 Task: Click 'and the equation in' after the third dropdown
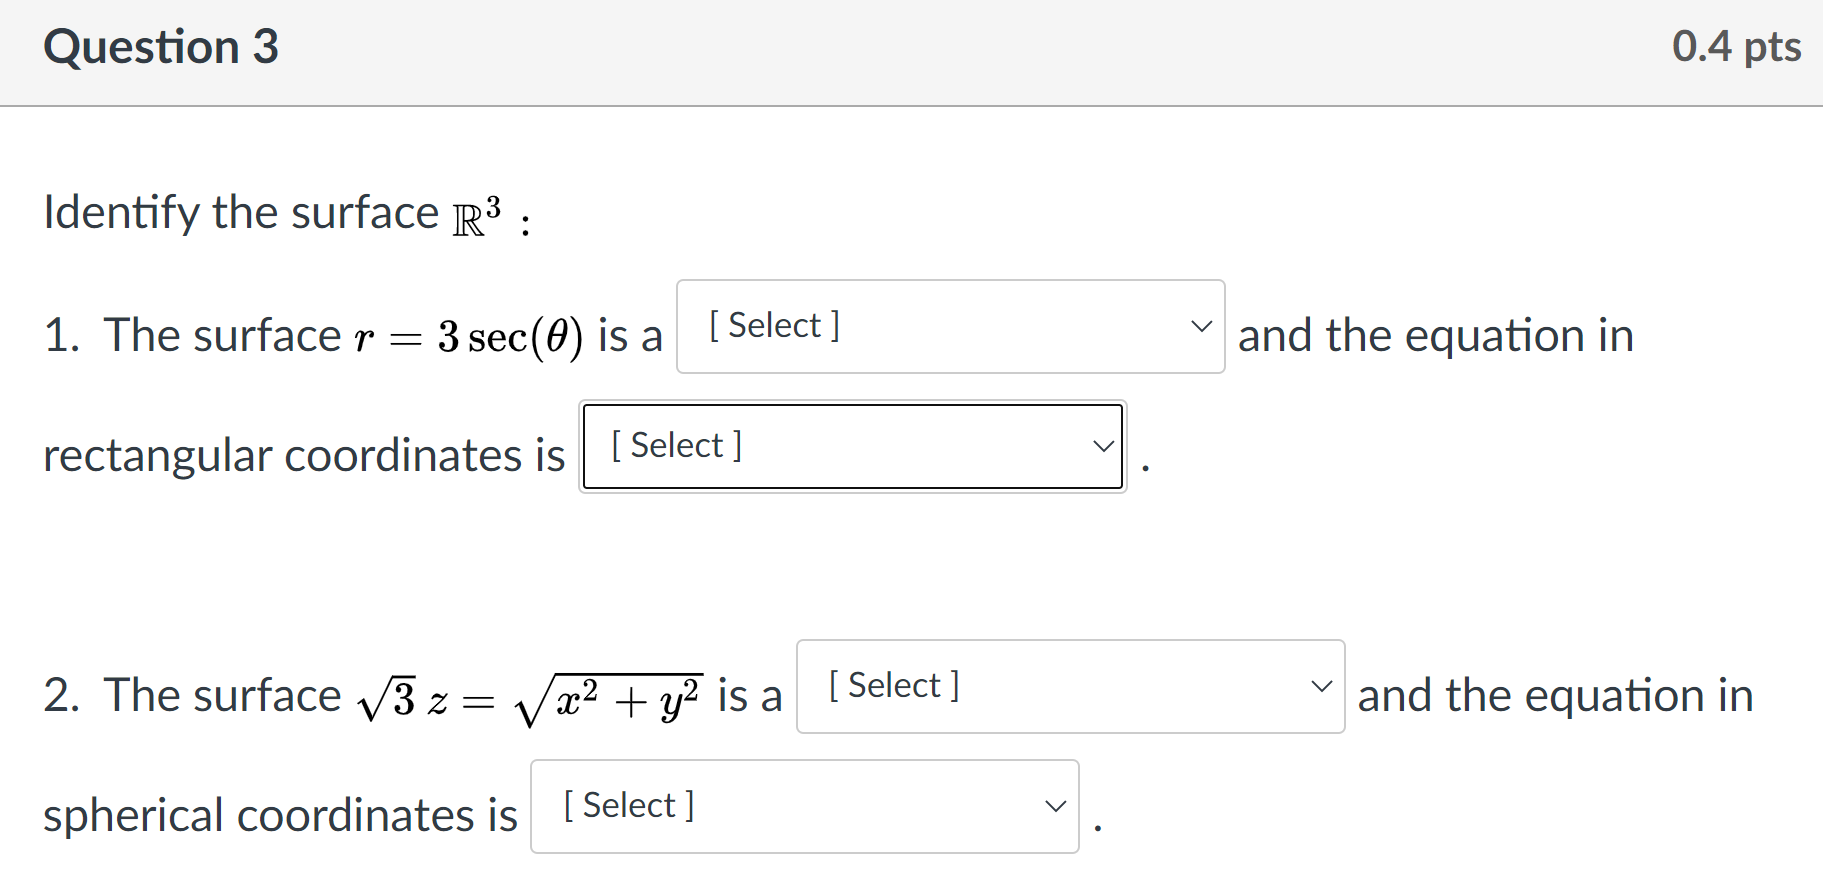[1555, 696]
